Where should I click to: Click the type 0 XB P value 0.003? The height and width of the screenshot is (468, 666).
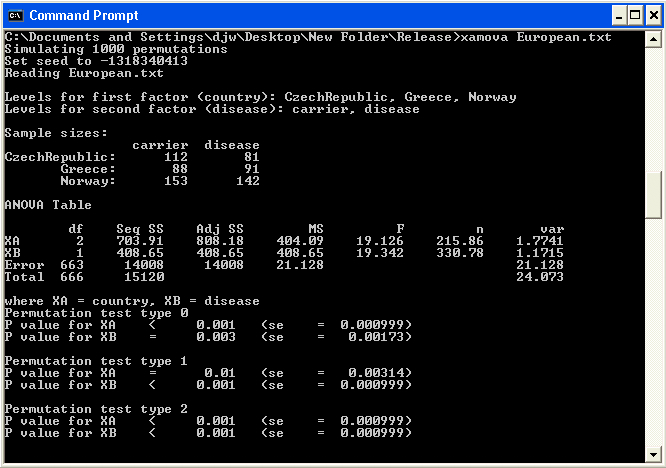coord(216,337)
